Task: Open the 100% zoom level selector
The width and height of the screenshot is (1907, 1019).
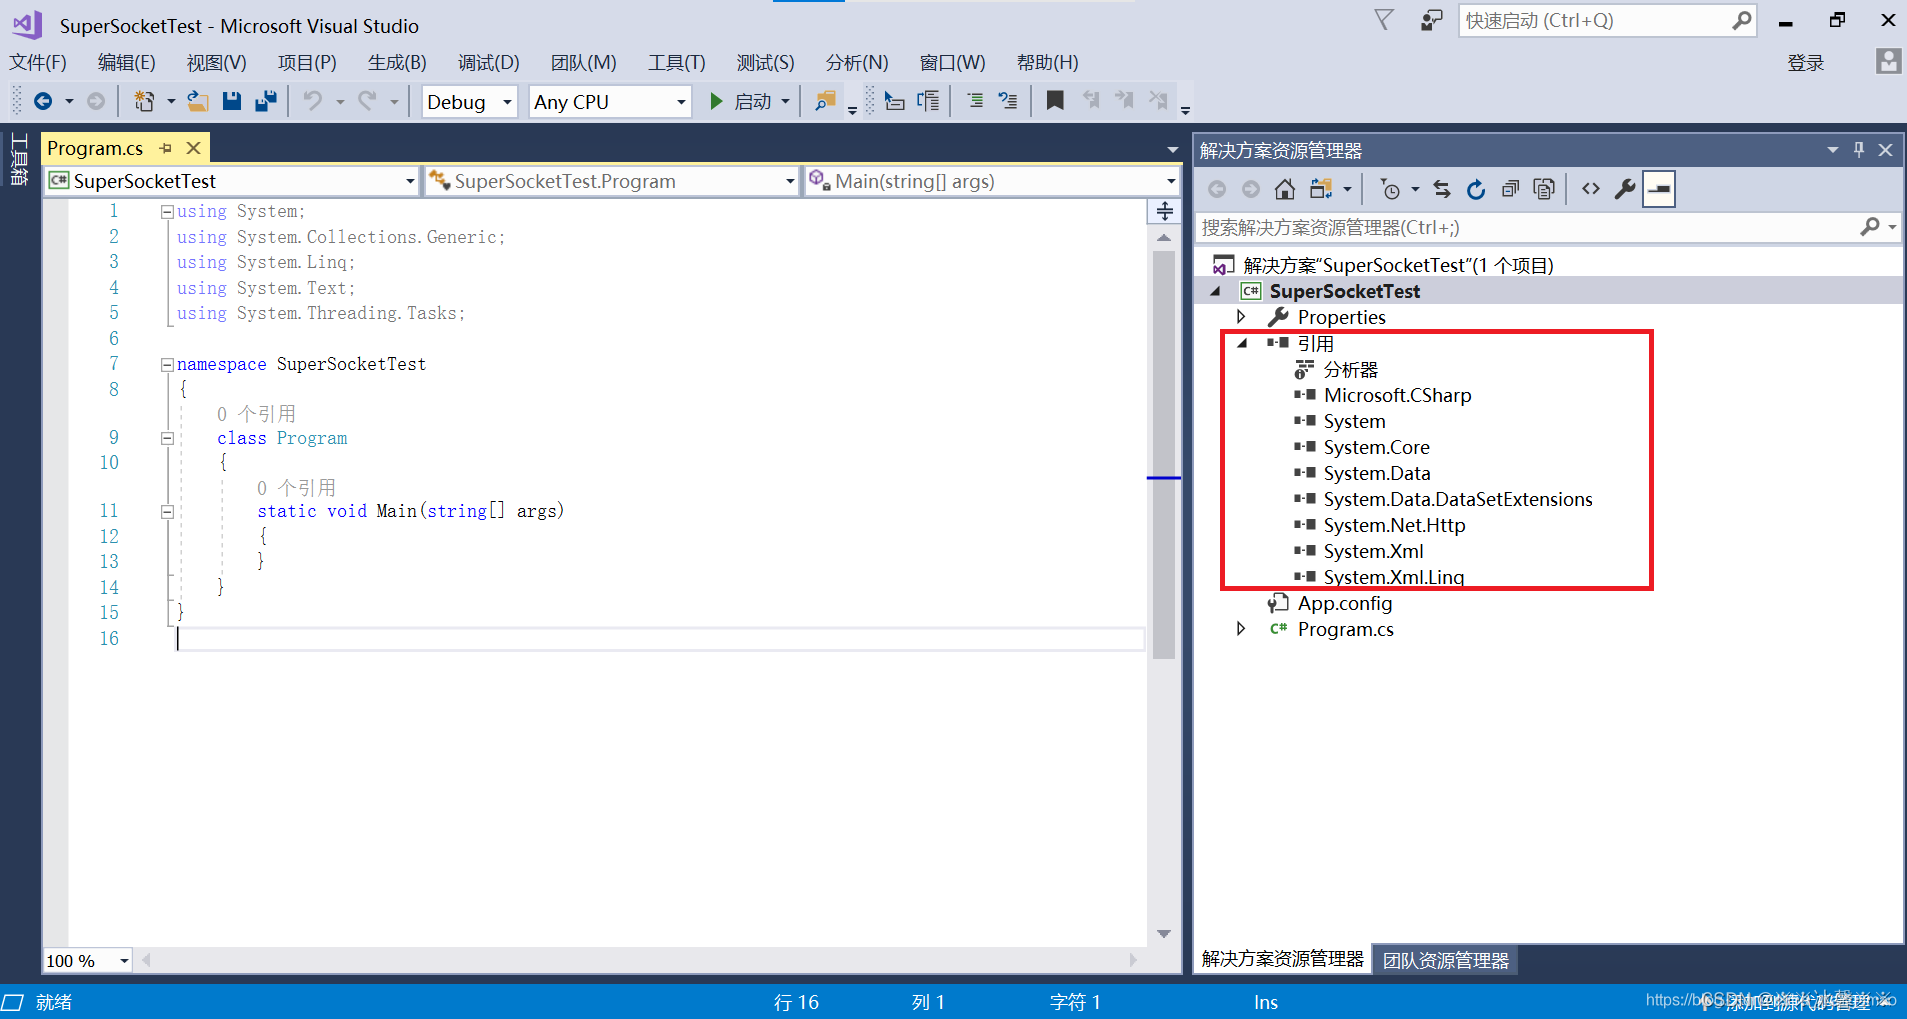Action: pos(85,960)
